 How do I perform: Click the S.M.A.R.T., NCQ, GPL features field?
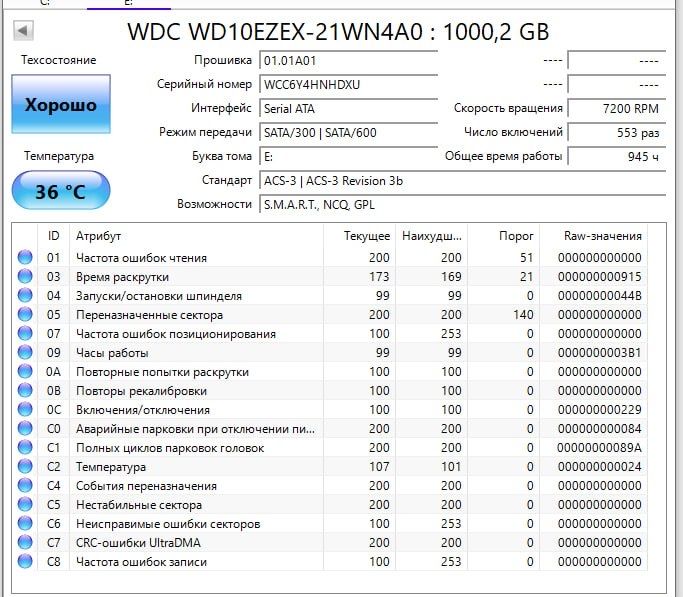coord(463,205)
